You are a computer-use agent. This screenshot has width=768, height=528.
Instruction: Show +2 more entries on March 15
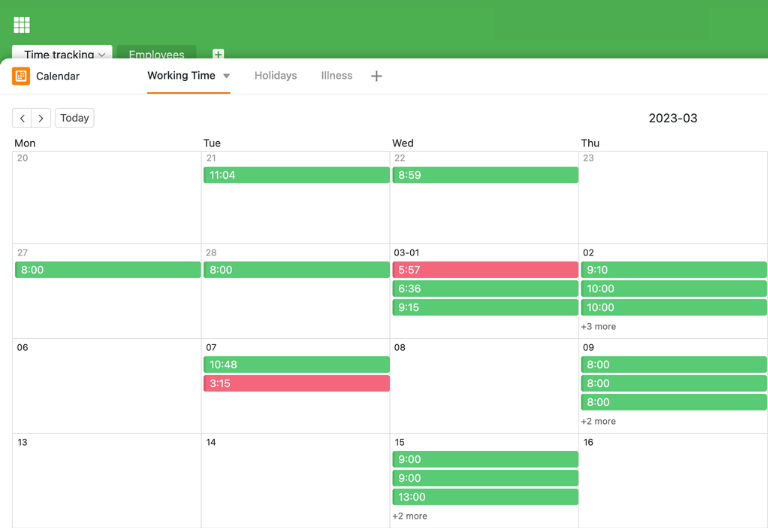(410, 516)
